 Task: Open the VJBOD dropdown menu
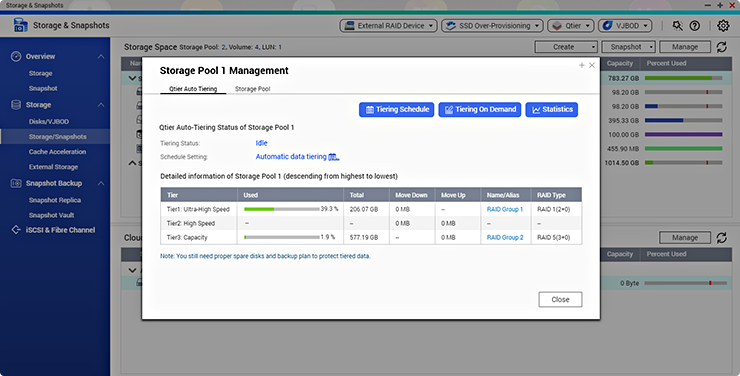click(x=625, y=26)
